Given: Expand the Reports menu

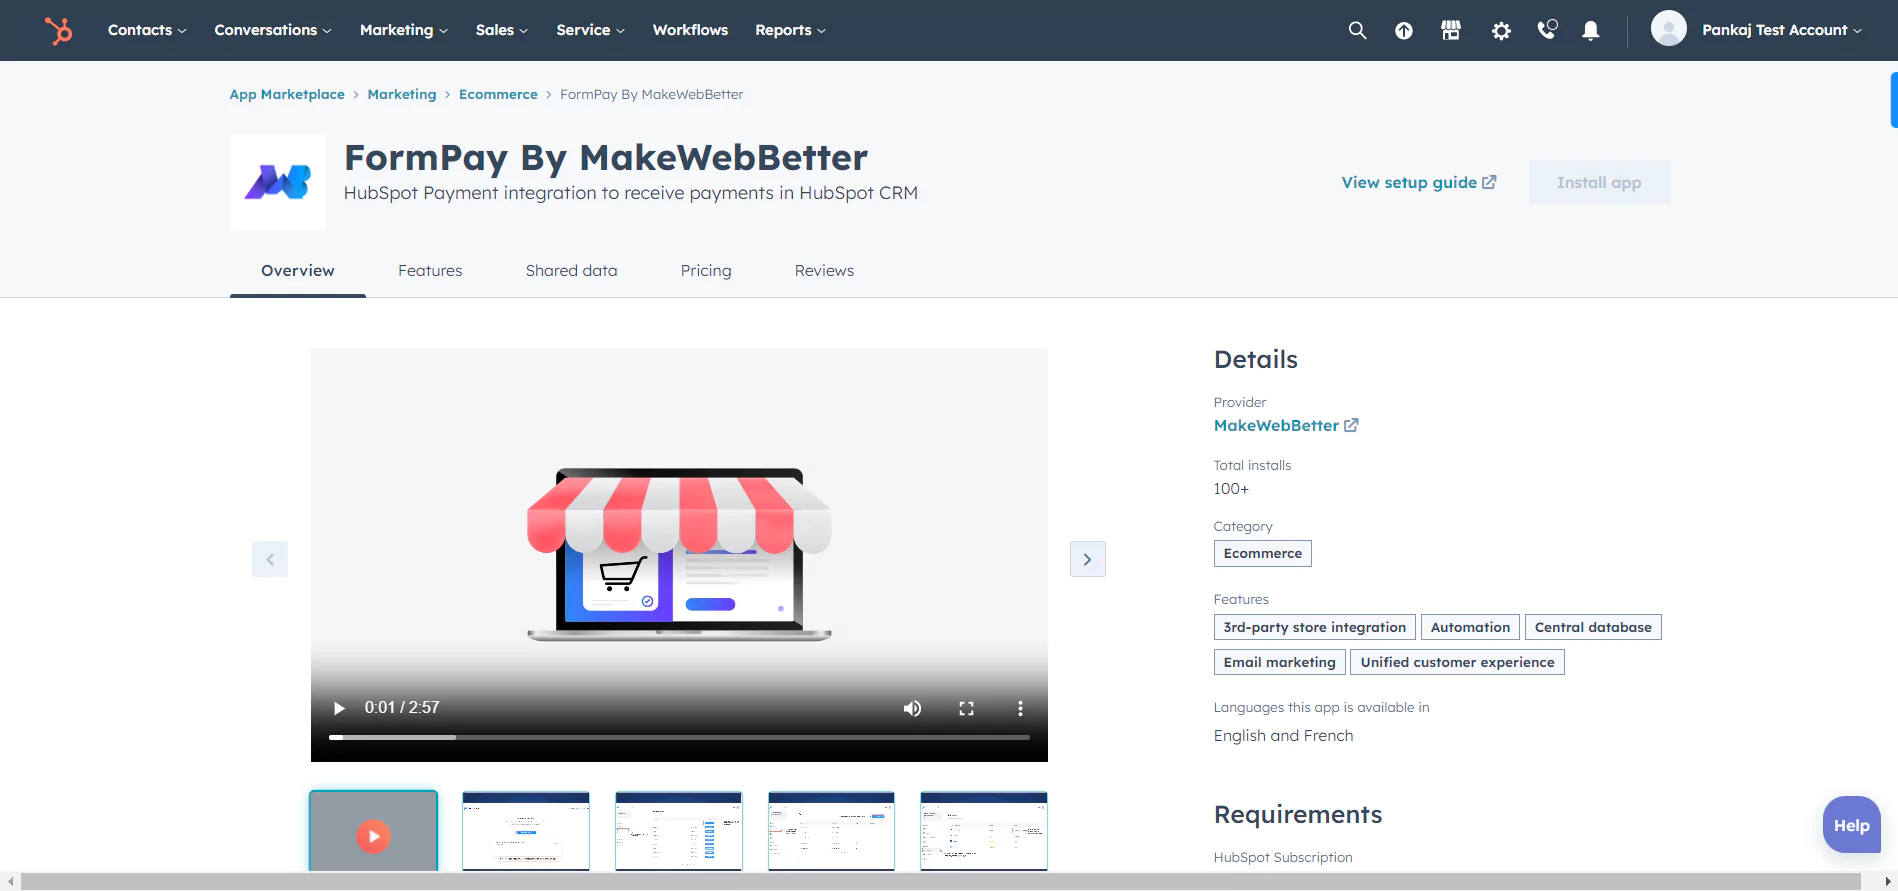Looking at the screenshot, I should 791,30.
